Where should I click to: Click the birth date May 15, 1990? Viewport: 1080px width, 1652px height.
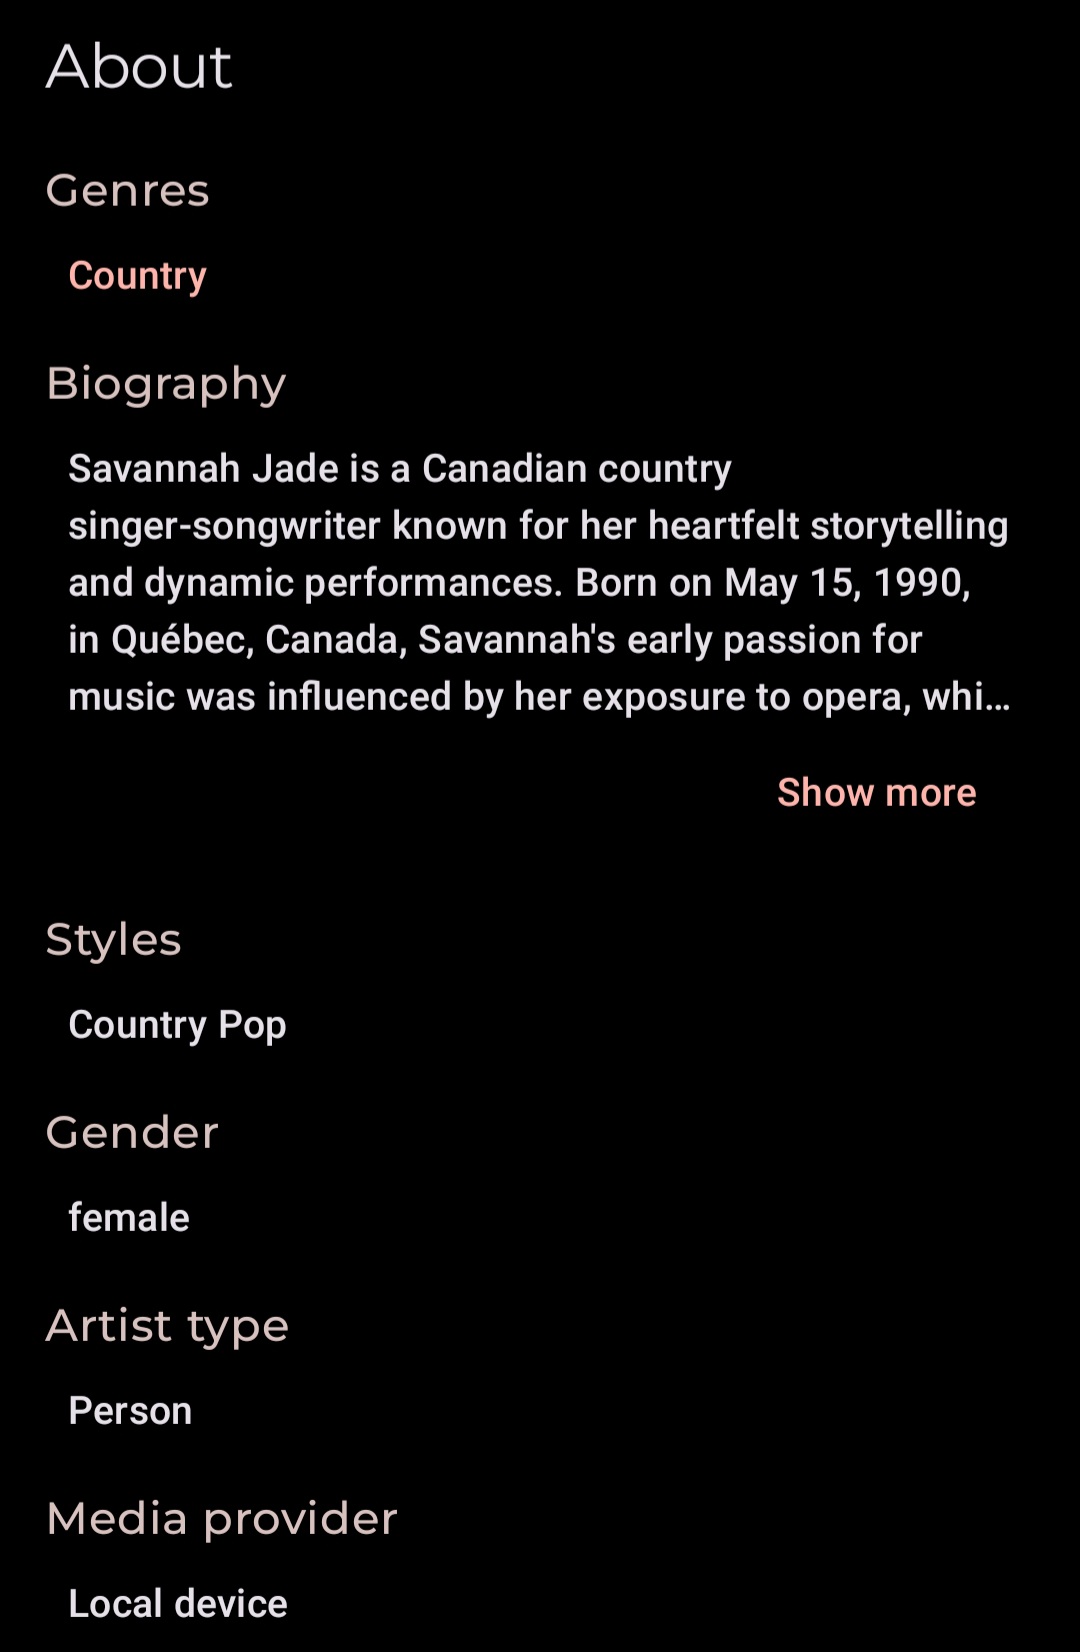(x=847, y=583)
